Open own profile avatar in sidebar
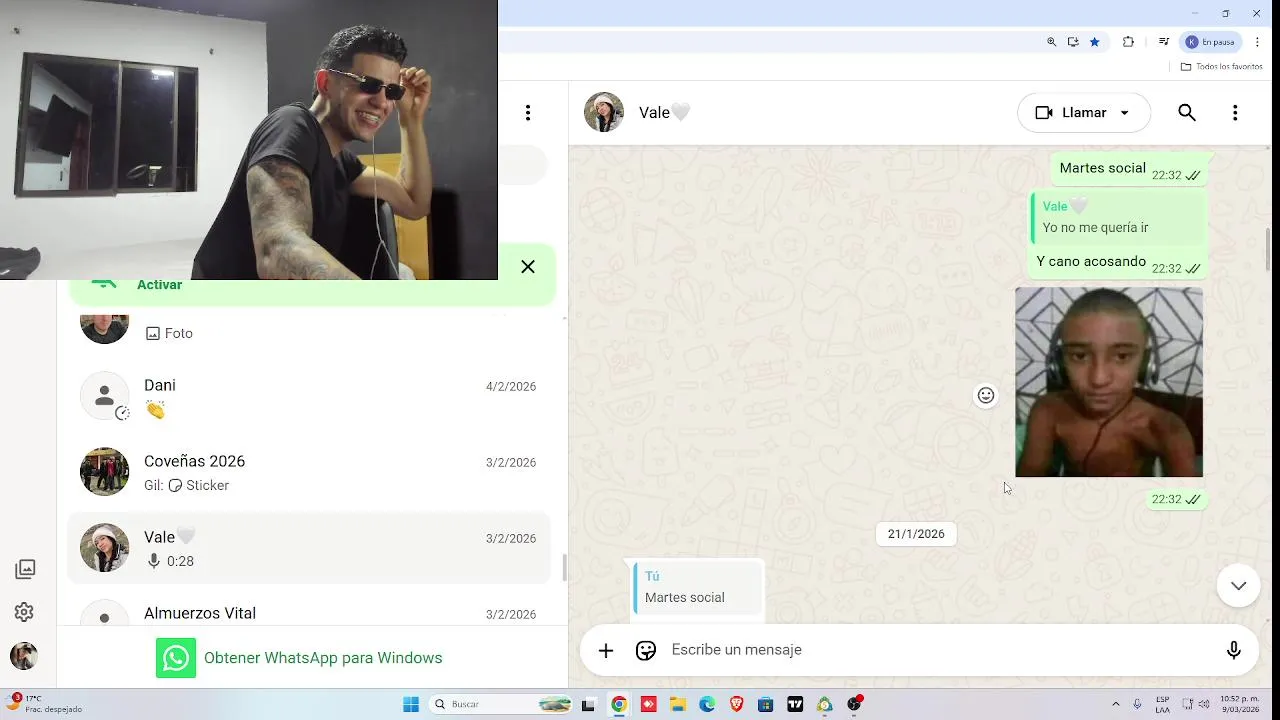1280x720 pixels. coord(24,656)
